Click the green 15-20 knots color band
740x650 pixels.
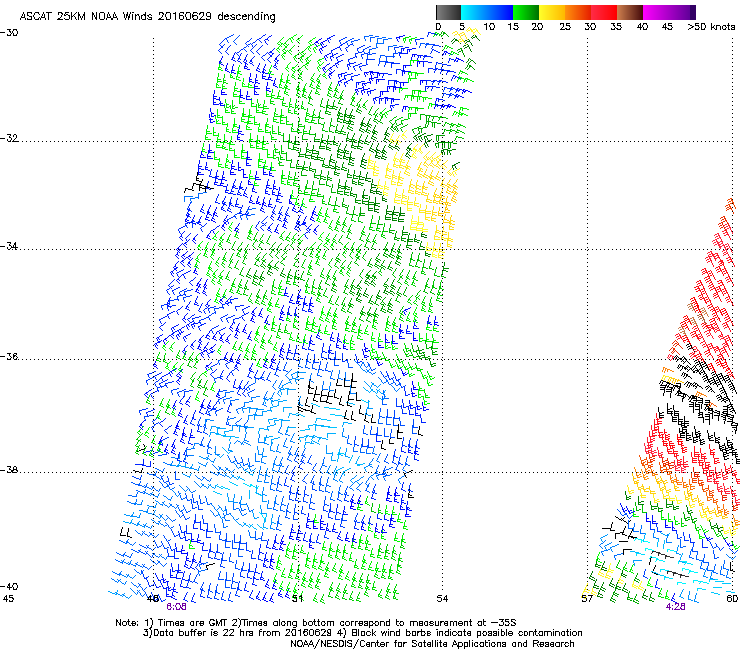(526, 12)
